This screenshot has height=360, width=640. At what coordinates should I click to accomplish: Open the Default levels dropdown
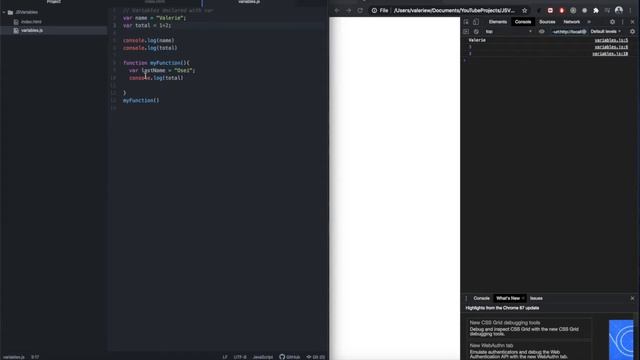(x=605, y=31)
